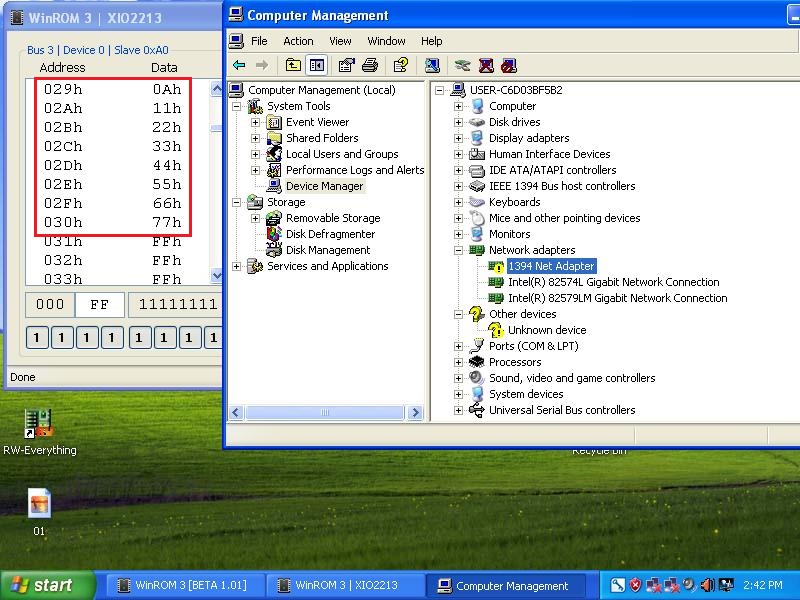Open the View menu
Image resolution: width=800 pixels, height=600 pixels.
[340, 41]
